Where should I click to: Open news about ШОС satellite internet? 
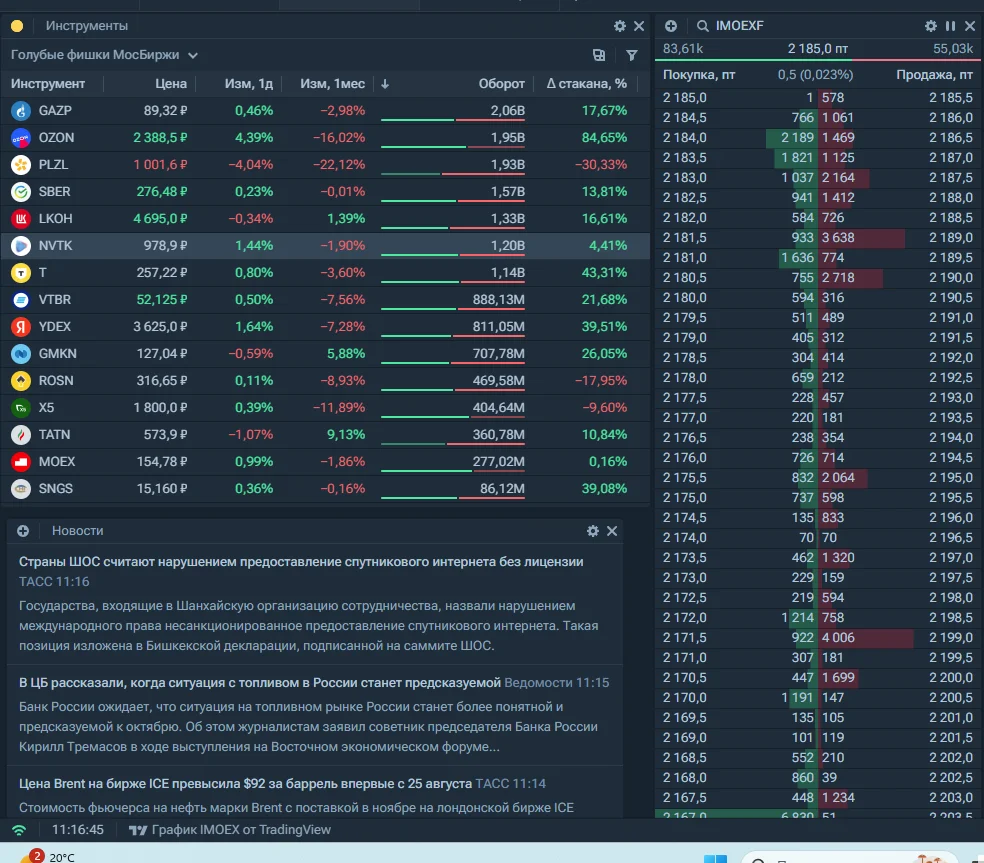301,562
